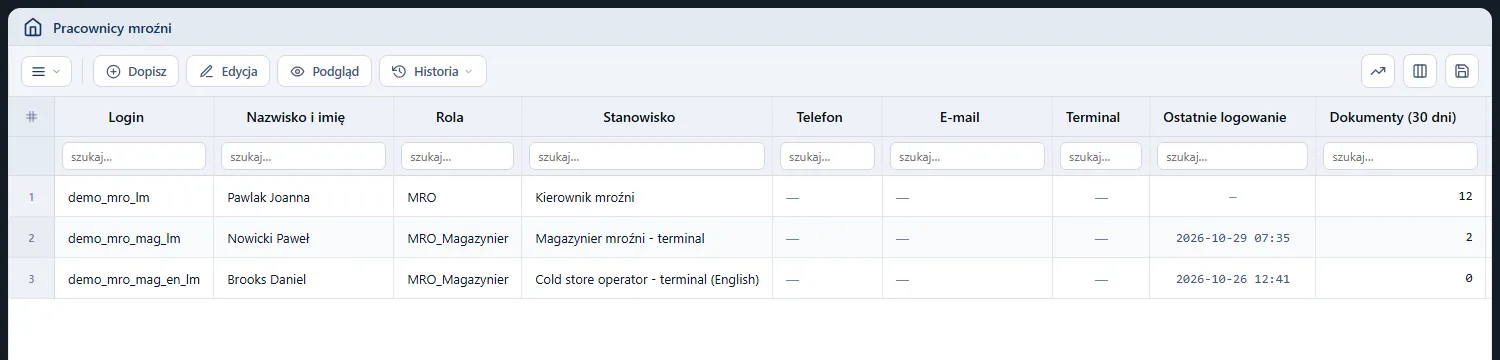The image size is (1500, 360).
Task: Click Cold store operator - terminal (English)
Action: click(x=647, y=279)
